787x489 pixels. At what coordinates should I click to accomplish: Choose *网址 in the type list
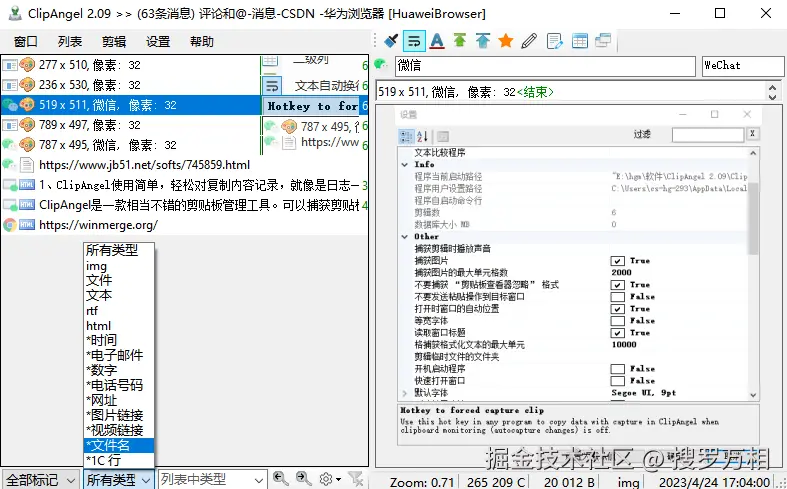[119, 400]
